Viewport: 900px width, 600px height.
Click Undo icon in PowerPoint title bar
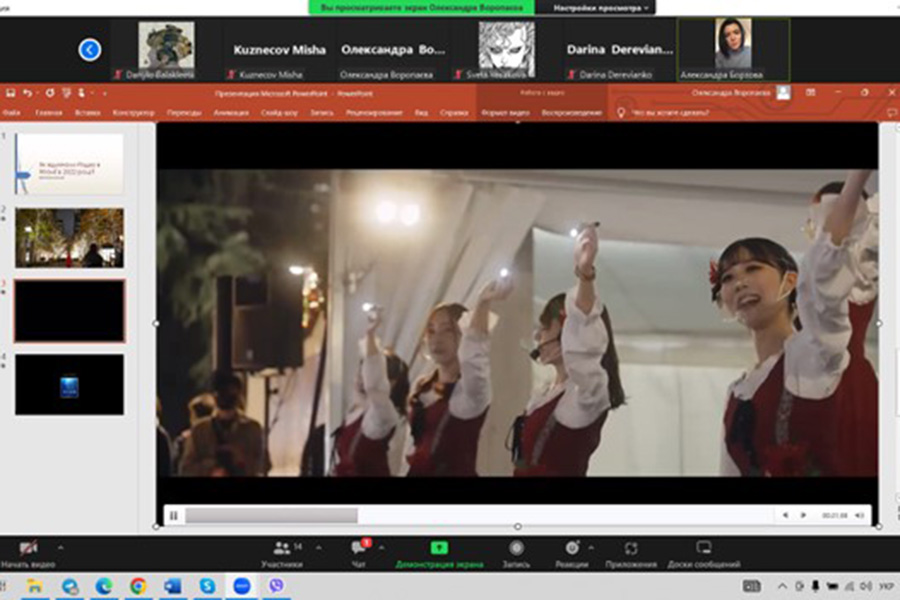pyautogui.click(x=27, y=92)
